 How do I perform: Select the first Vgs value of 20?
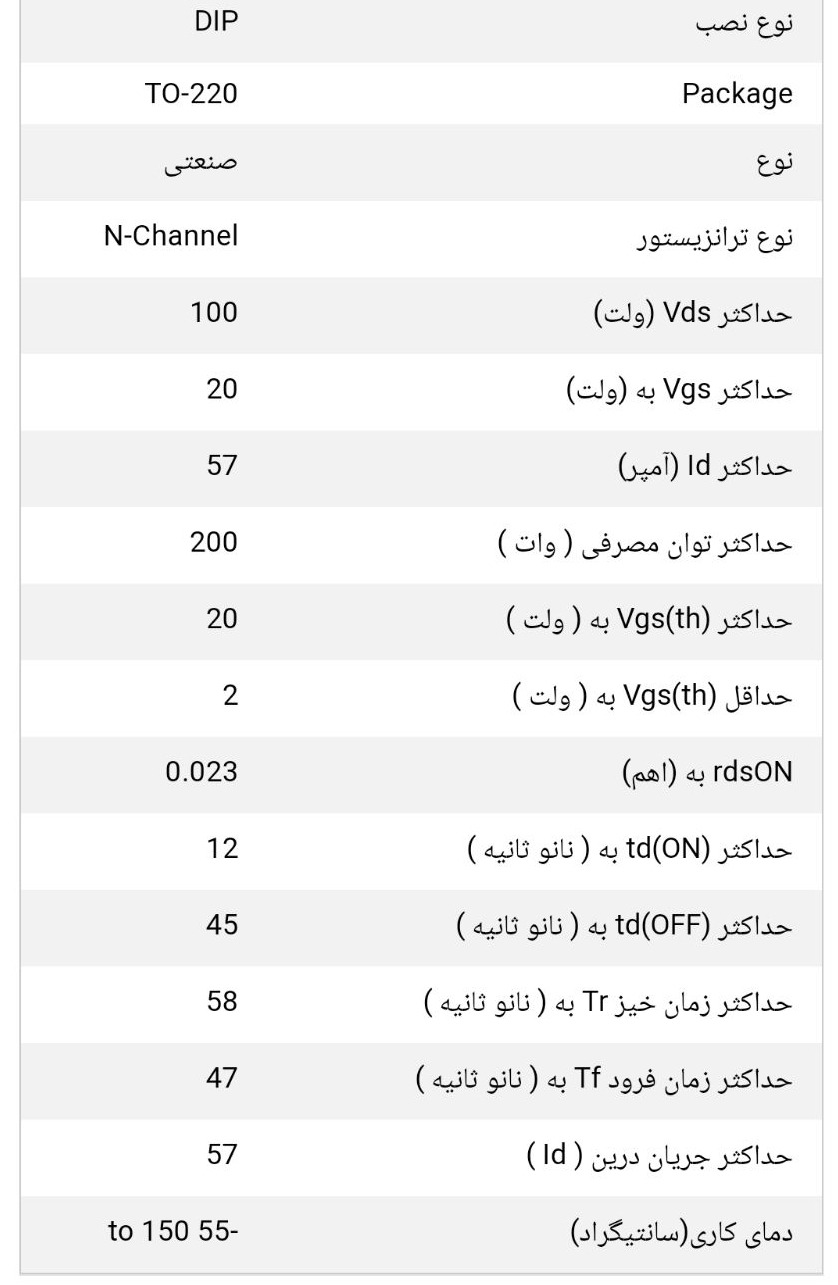tap(222, 388)
